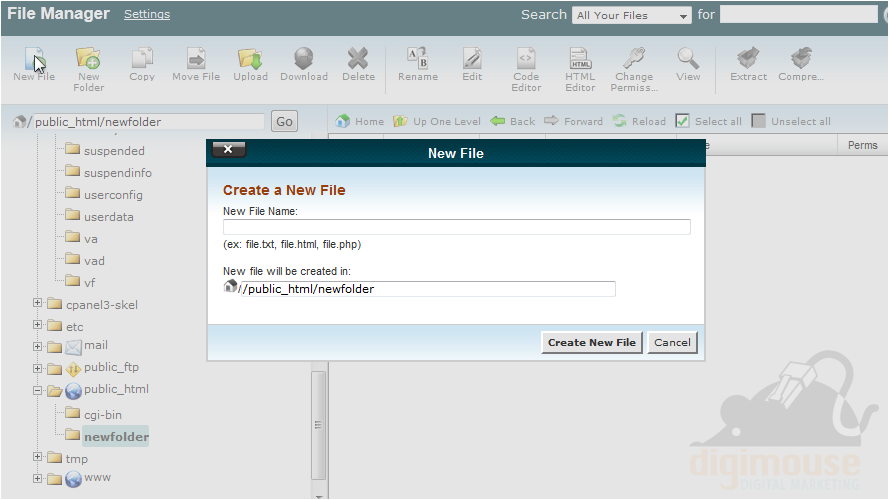Image resolution: width=889 pixels, height=500 pixels.
Task: Click the New File toolbar icon
Action: pyautogui.click(x=34, y=58)
